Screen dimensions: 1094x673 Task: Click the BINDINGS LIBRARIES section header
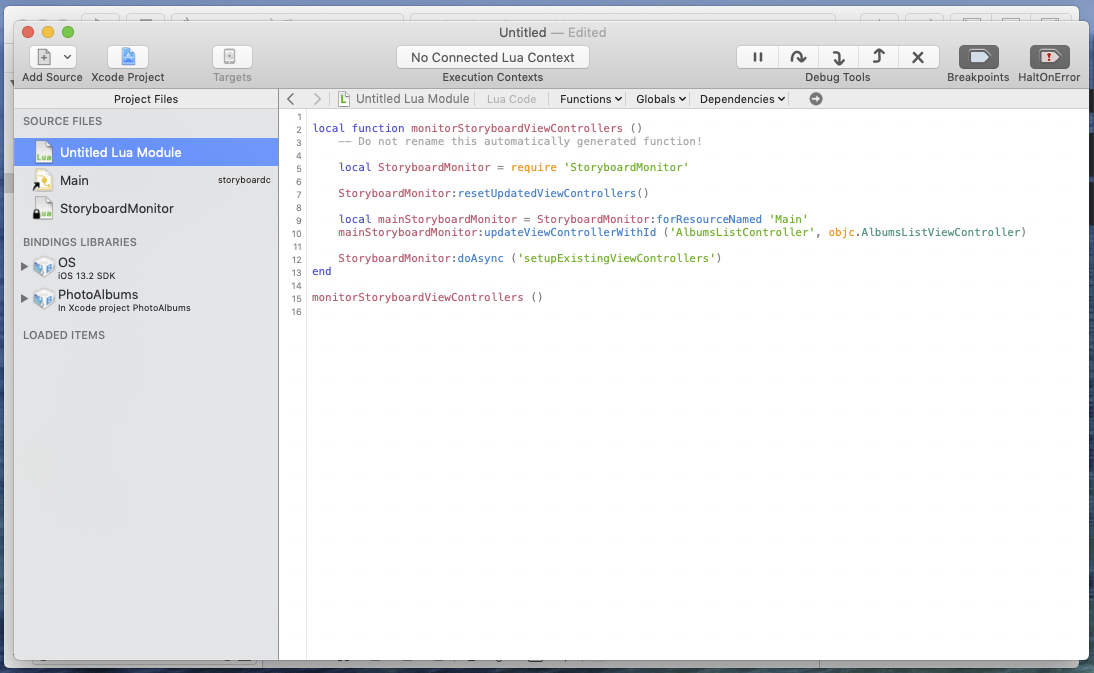(80, 242)
